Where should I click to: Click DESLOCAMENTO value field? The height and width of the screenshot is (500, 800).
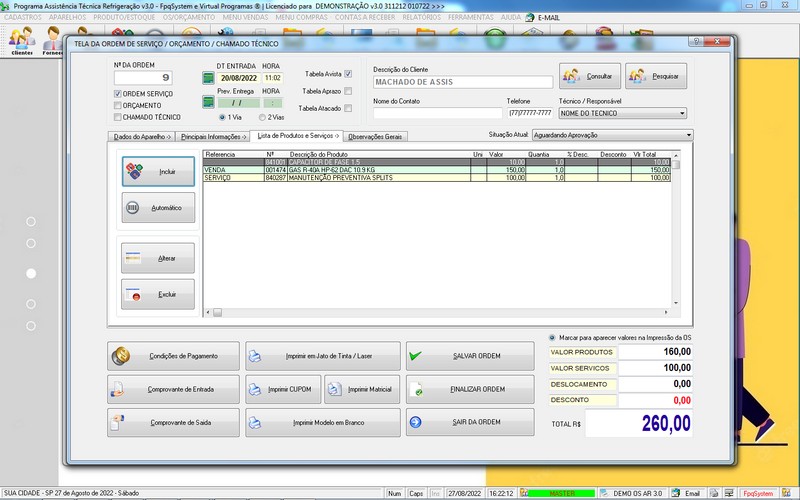[x=655, y=384]
